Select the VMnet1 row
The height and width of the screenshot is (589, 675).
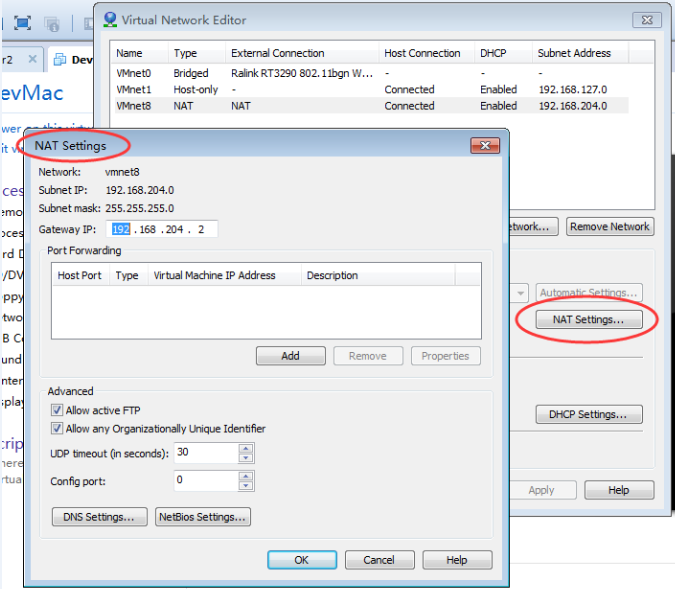tap(372, 90)
